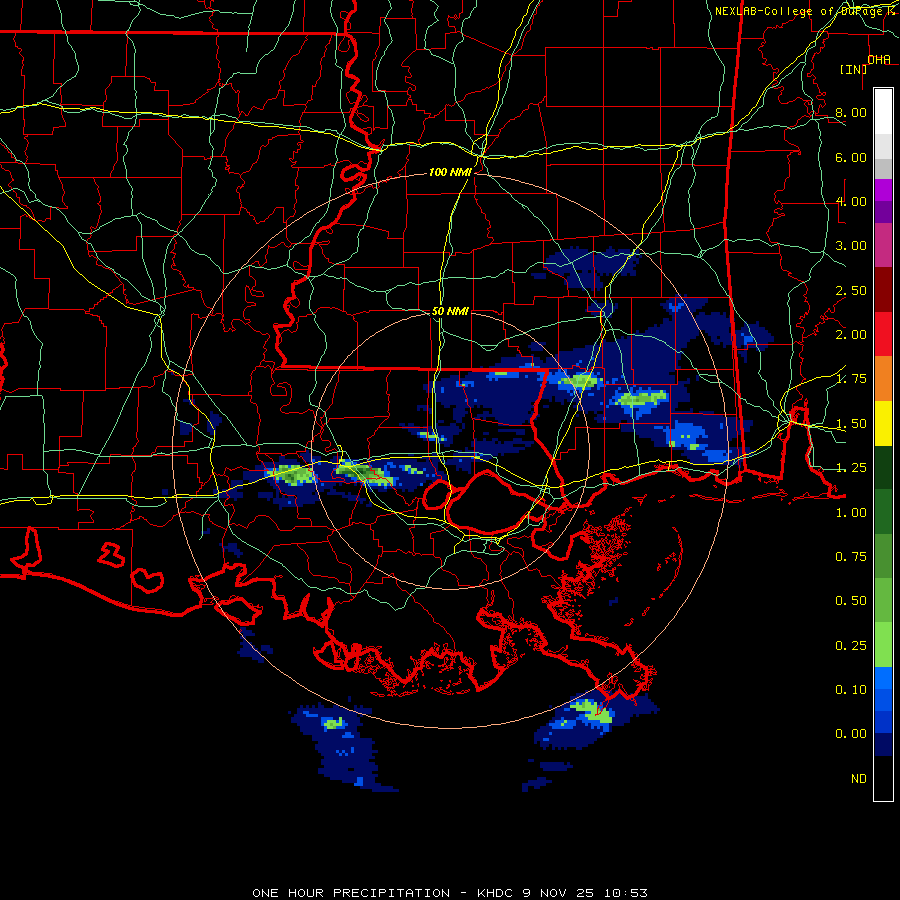The width and height of the screenshot is (900, 900).
Task: Click the 1.00 legend value
Action: 851,513
